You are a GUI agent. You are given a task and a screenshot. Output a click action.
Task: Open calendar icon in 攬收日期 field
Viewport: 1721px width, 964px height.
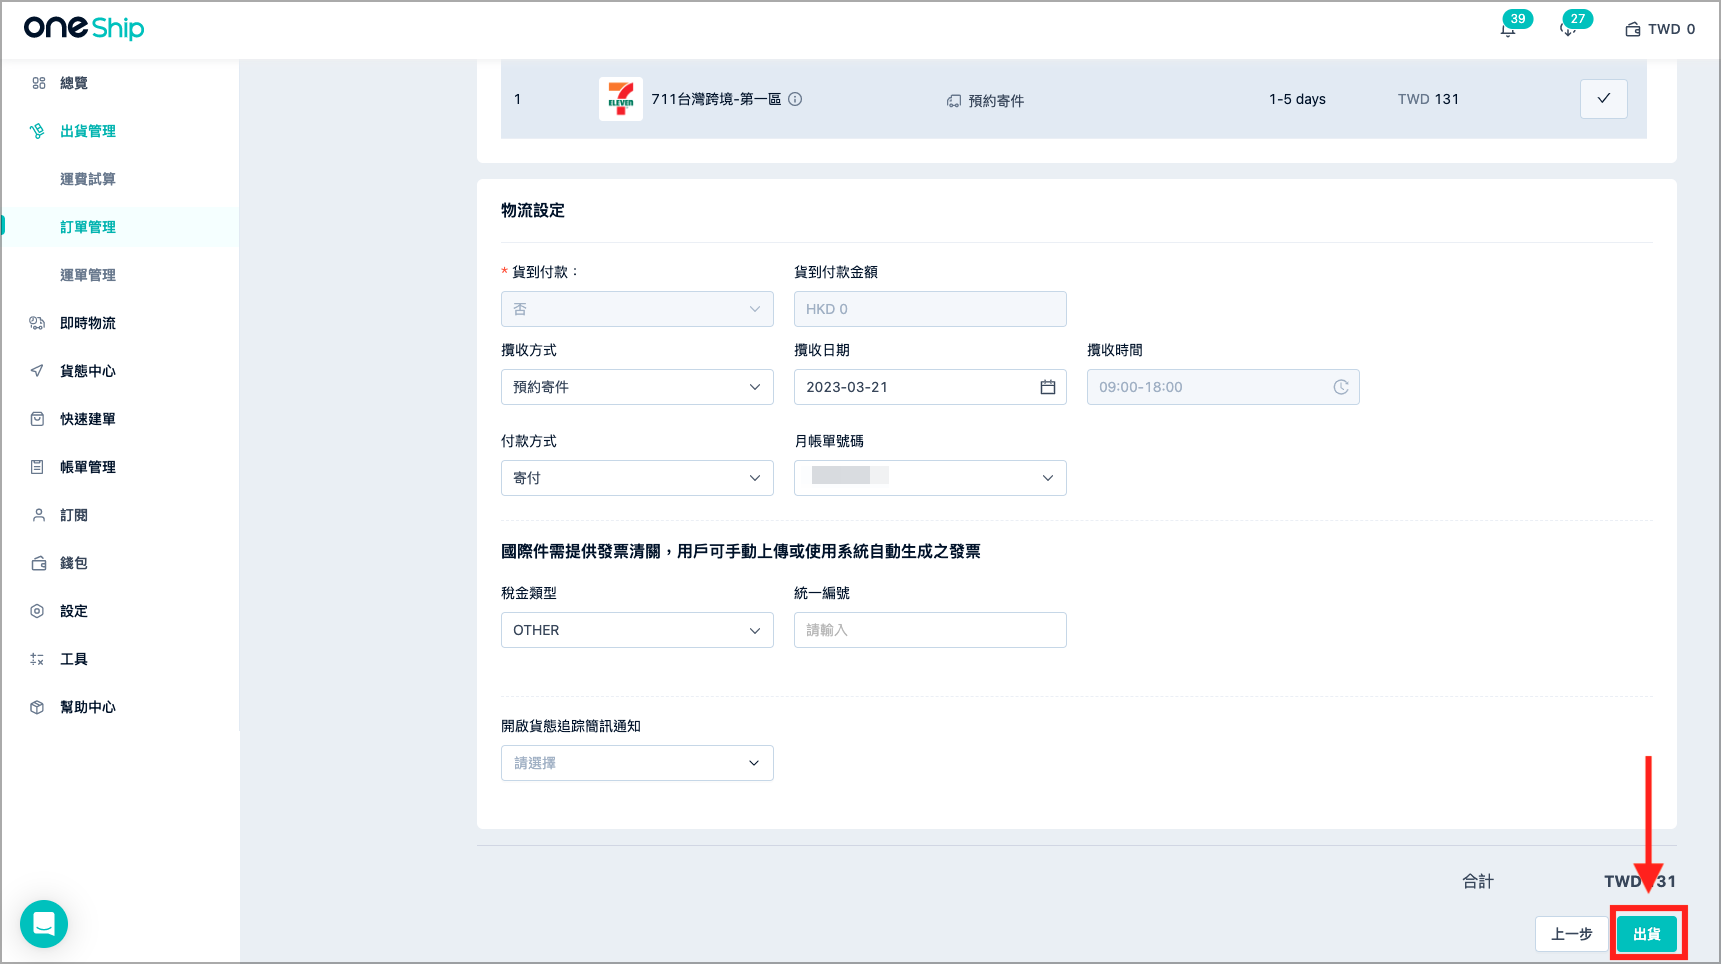coord(1048,387)
